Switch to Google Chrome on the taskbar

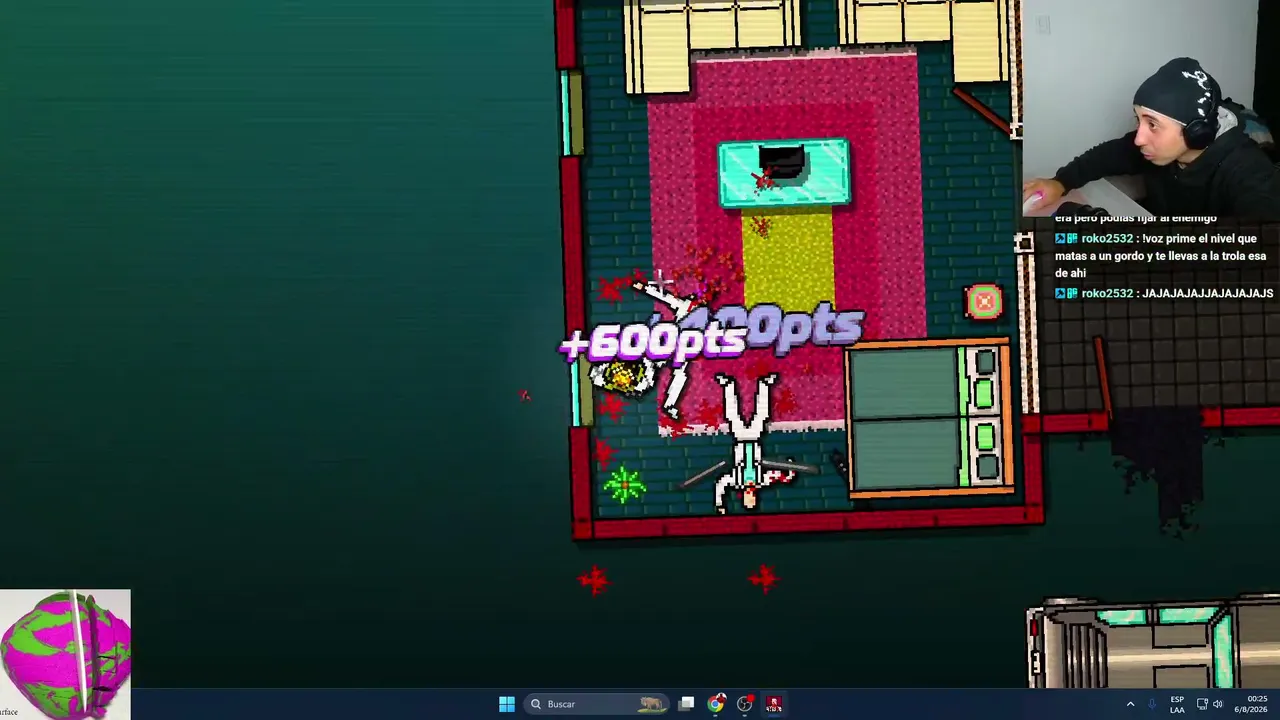point(715,704)
